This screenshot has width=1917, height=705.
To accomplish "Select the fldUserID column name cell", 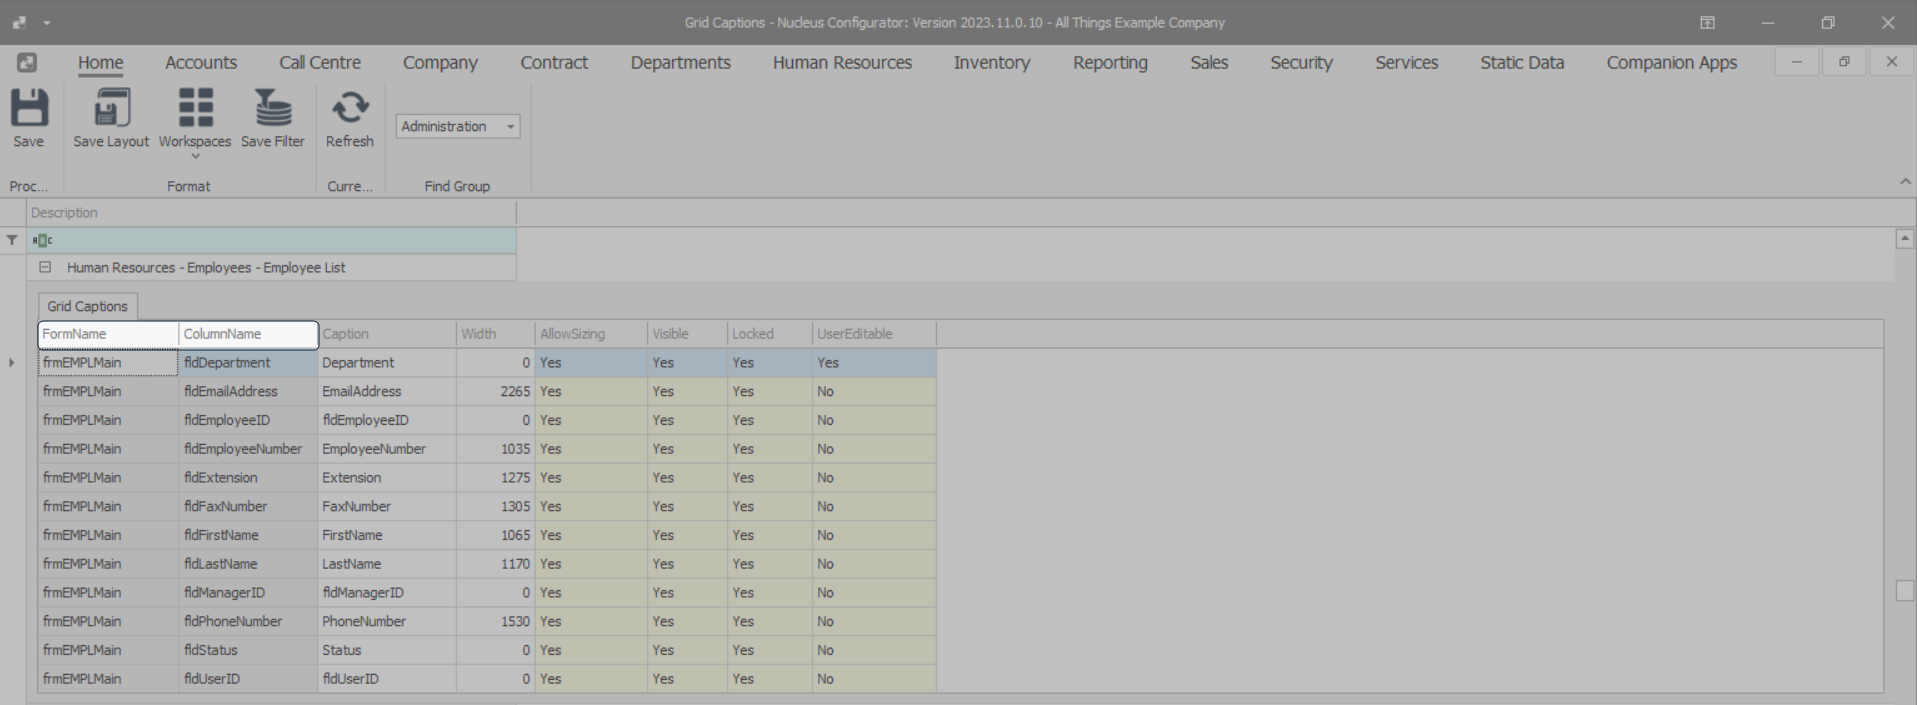I will pyautogui.click(x=248, y=679).
